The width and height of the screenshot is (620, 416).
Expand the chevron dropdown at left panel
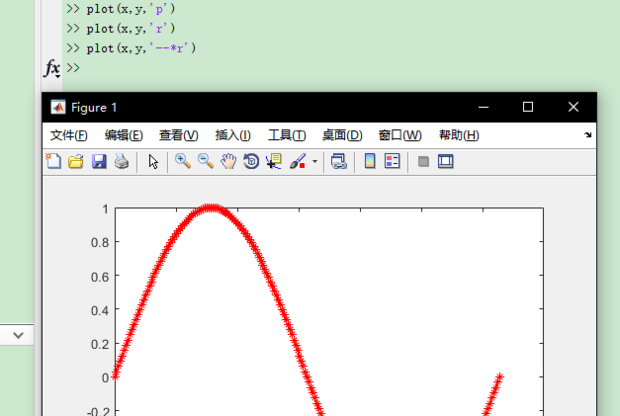tap(18, 335)
